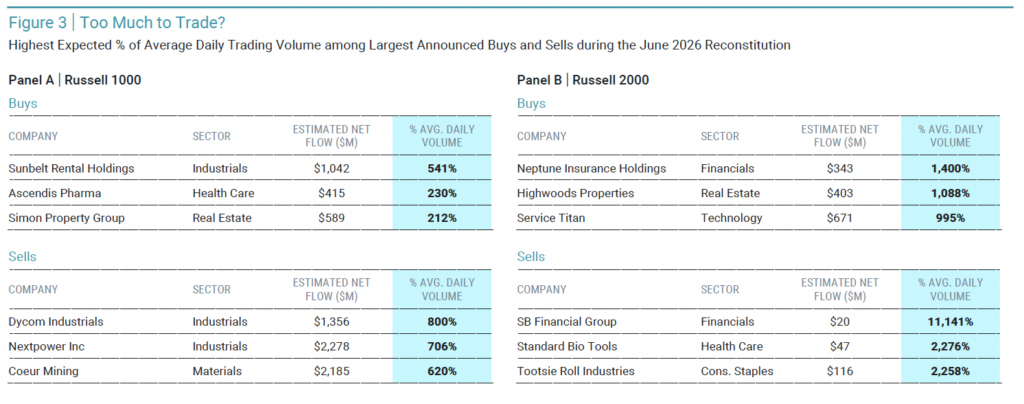The height and width of the screenshot is (404, 1024).
Task: Click the Nextpower Inc $2,278 net flow
Action: pos(330,347)
